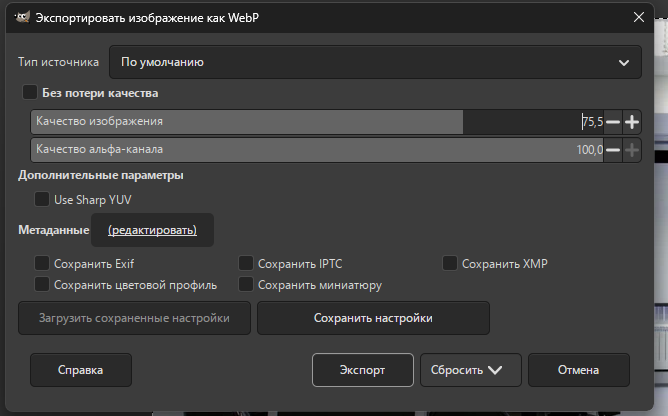Viewport: 668px width, 416px height.
Task: Toggle the Сохранить миниатюру checkbox
Action: point(246,284)
